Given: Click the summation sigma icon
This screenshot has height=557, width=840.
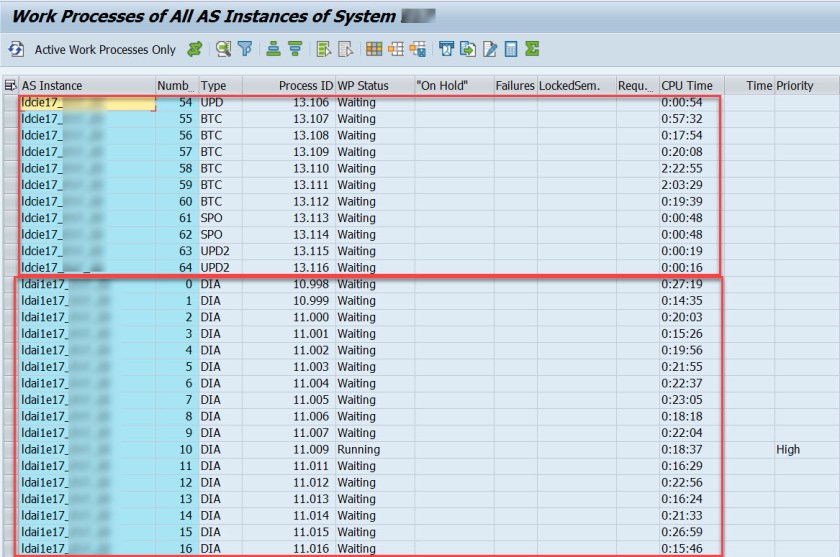Looking at the screenshot, I should pyautogui.click(x=532, y=49).
